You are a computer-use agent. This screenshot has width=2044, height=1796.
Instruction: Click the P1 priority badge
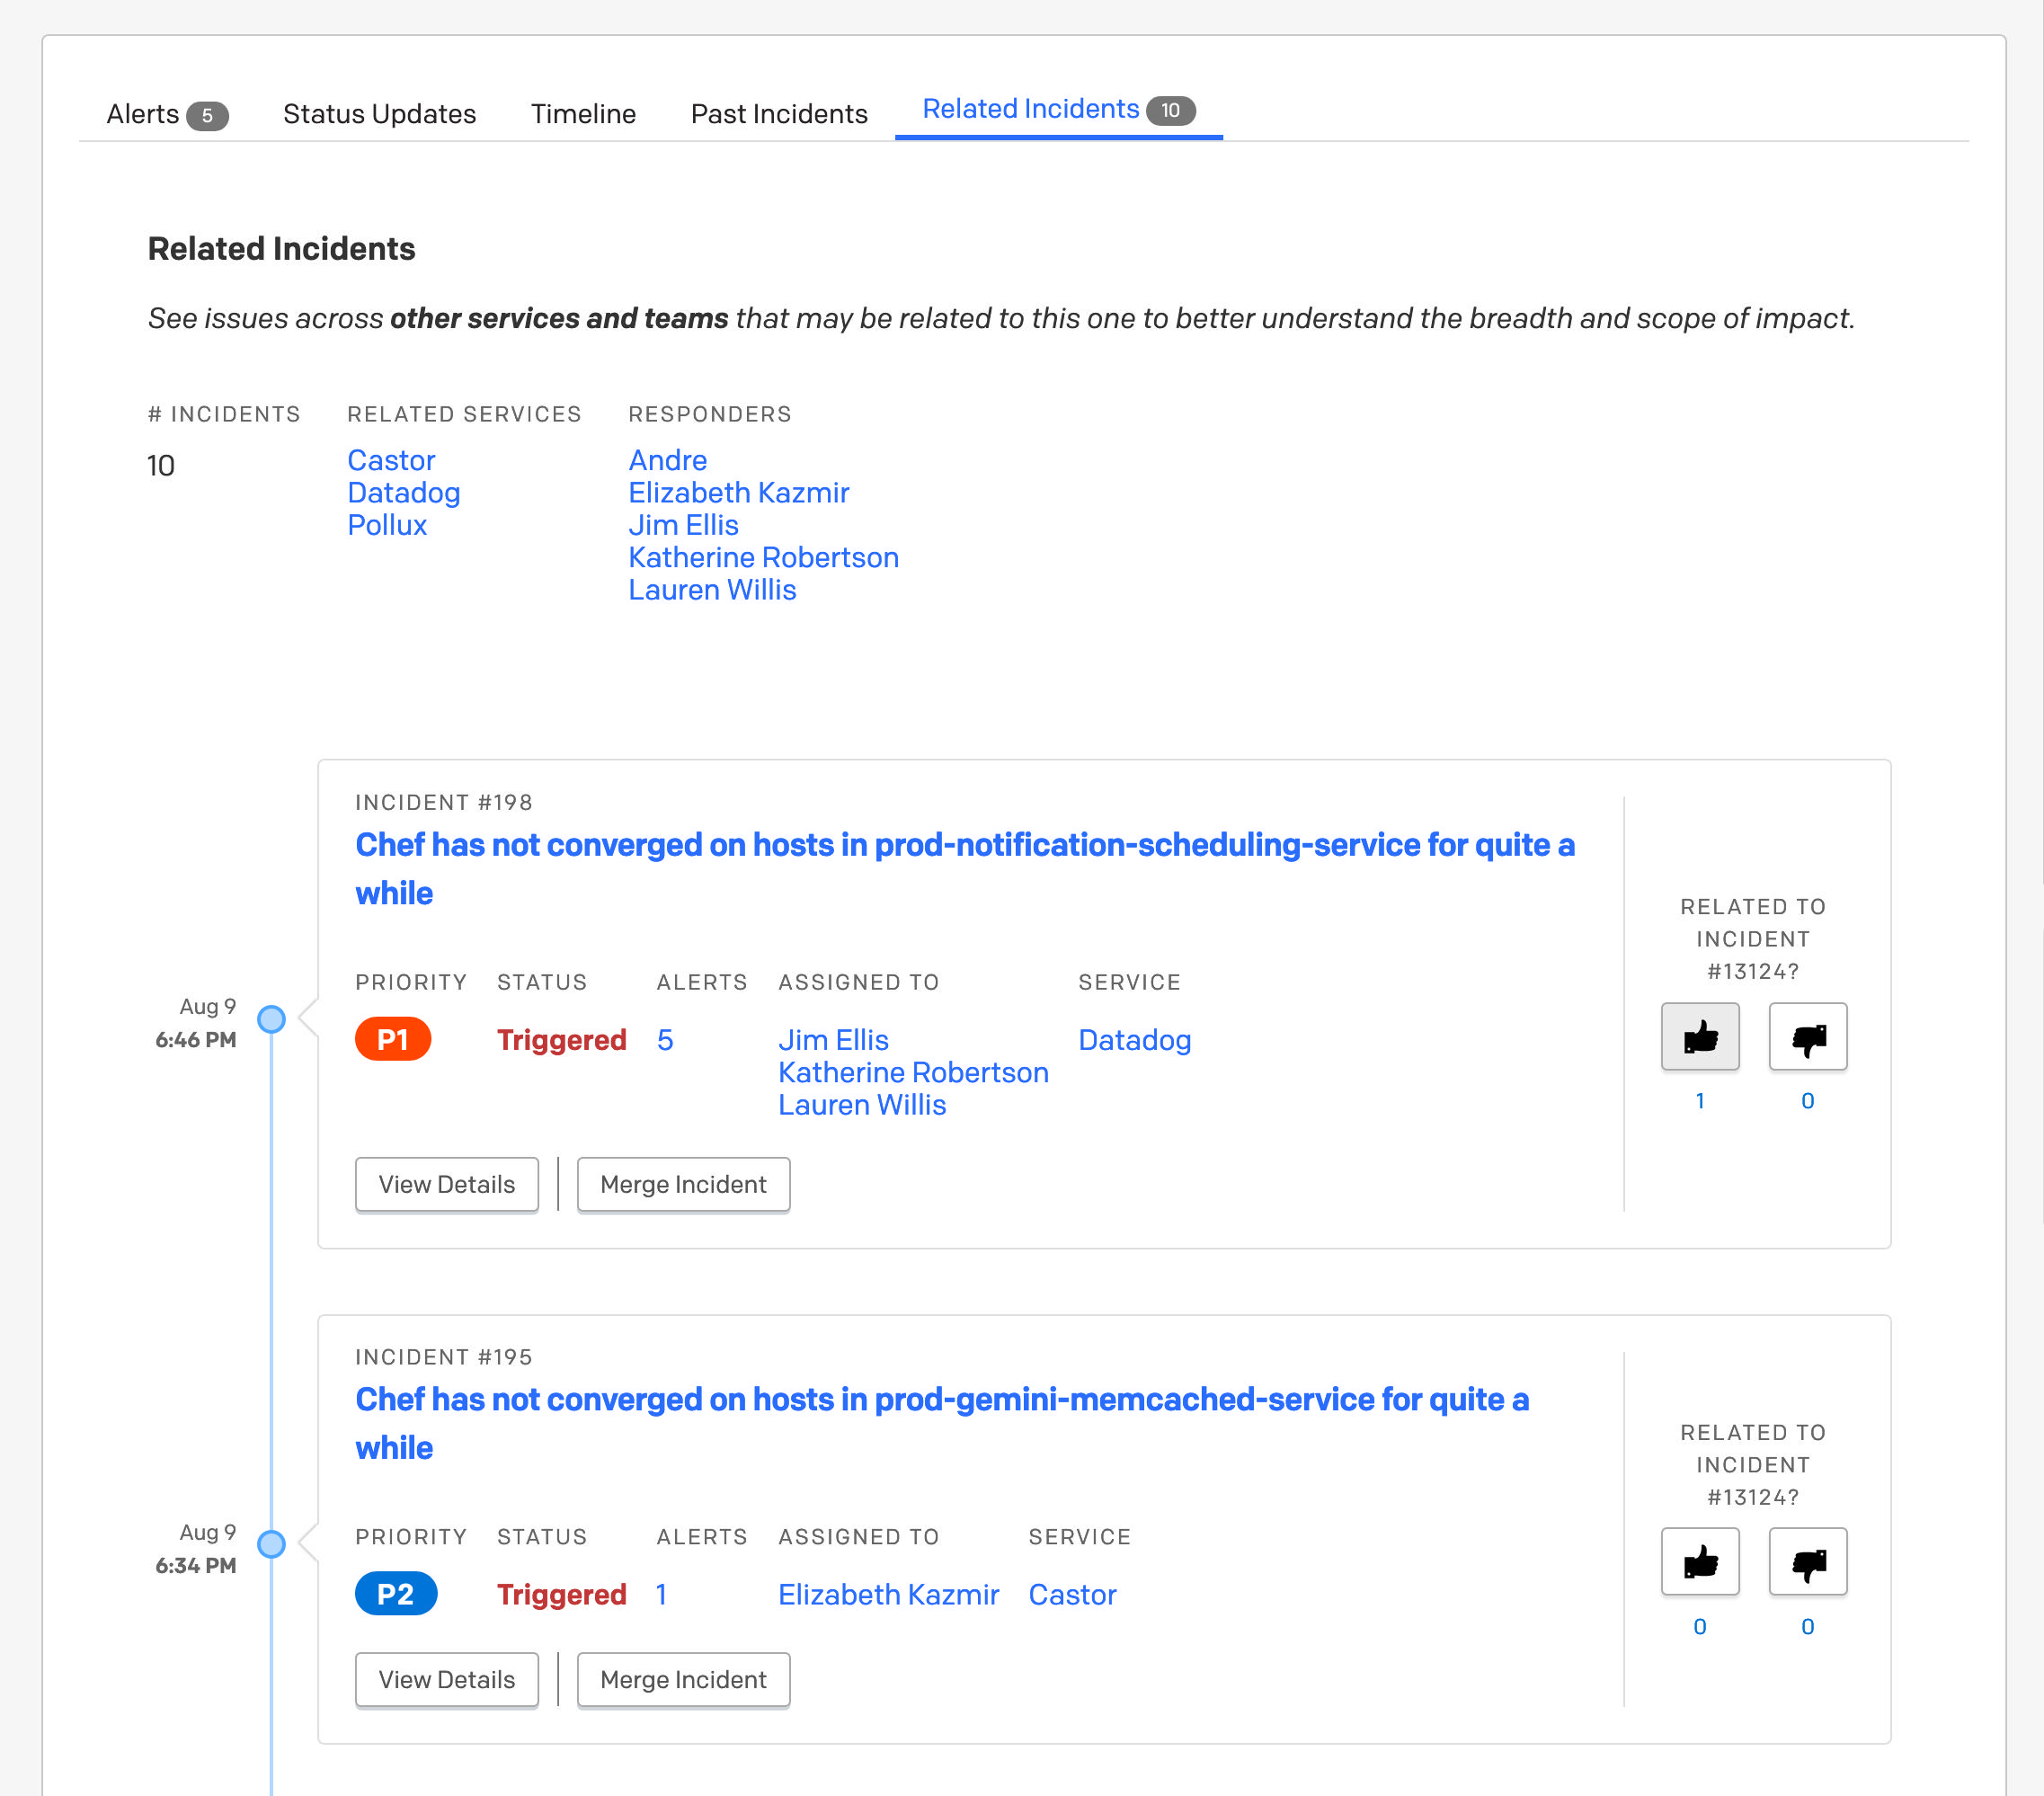coord(392,1040)
